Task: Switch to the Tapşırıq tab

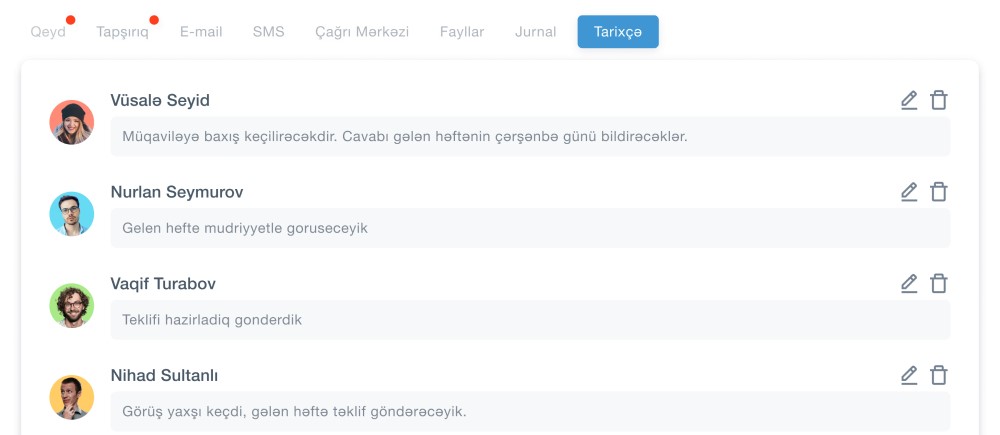Action: click(x=122, y=32)
